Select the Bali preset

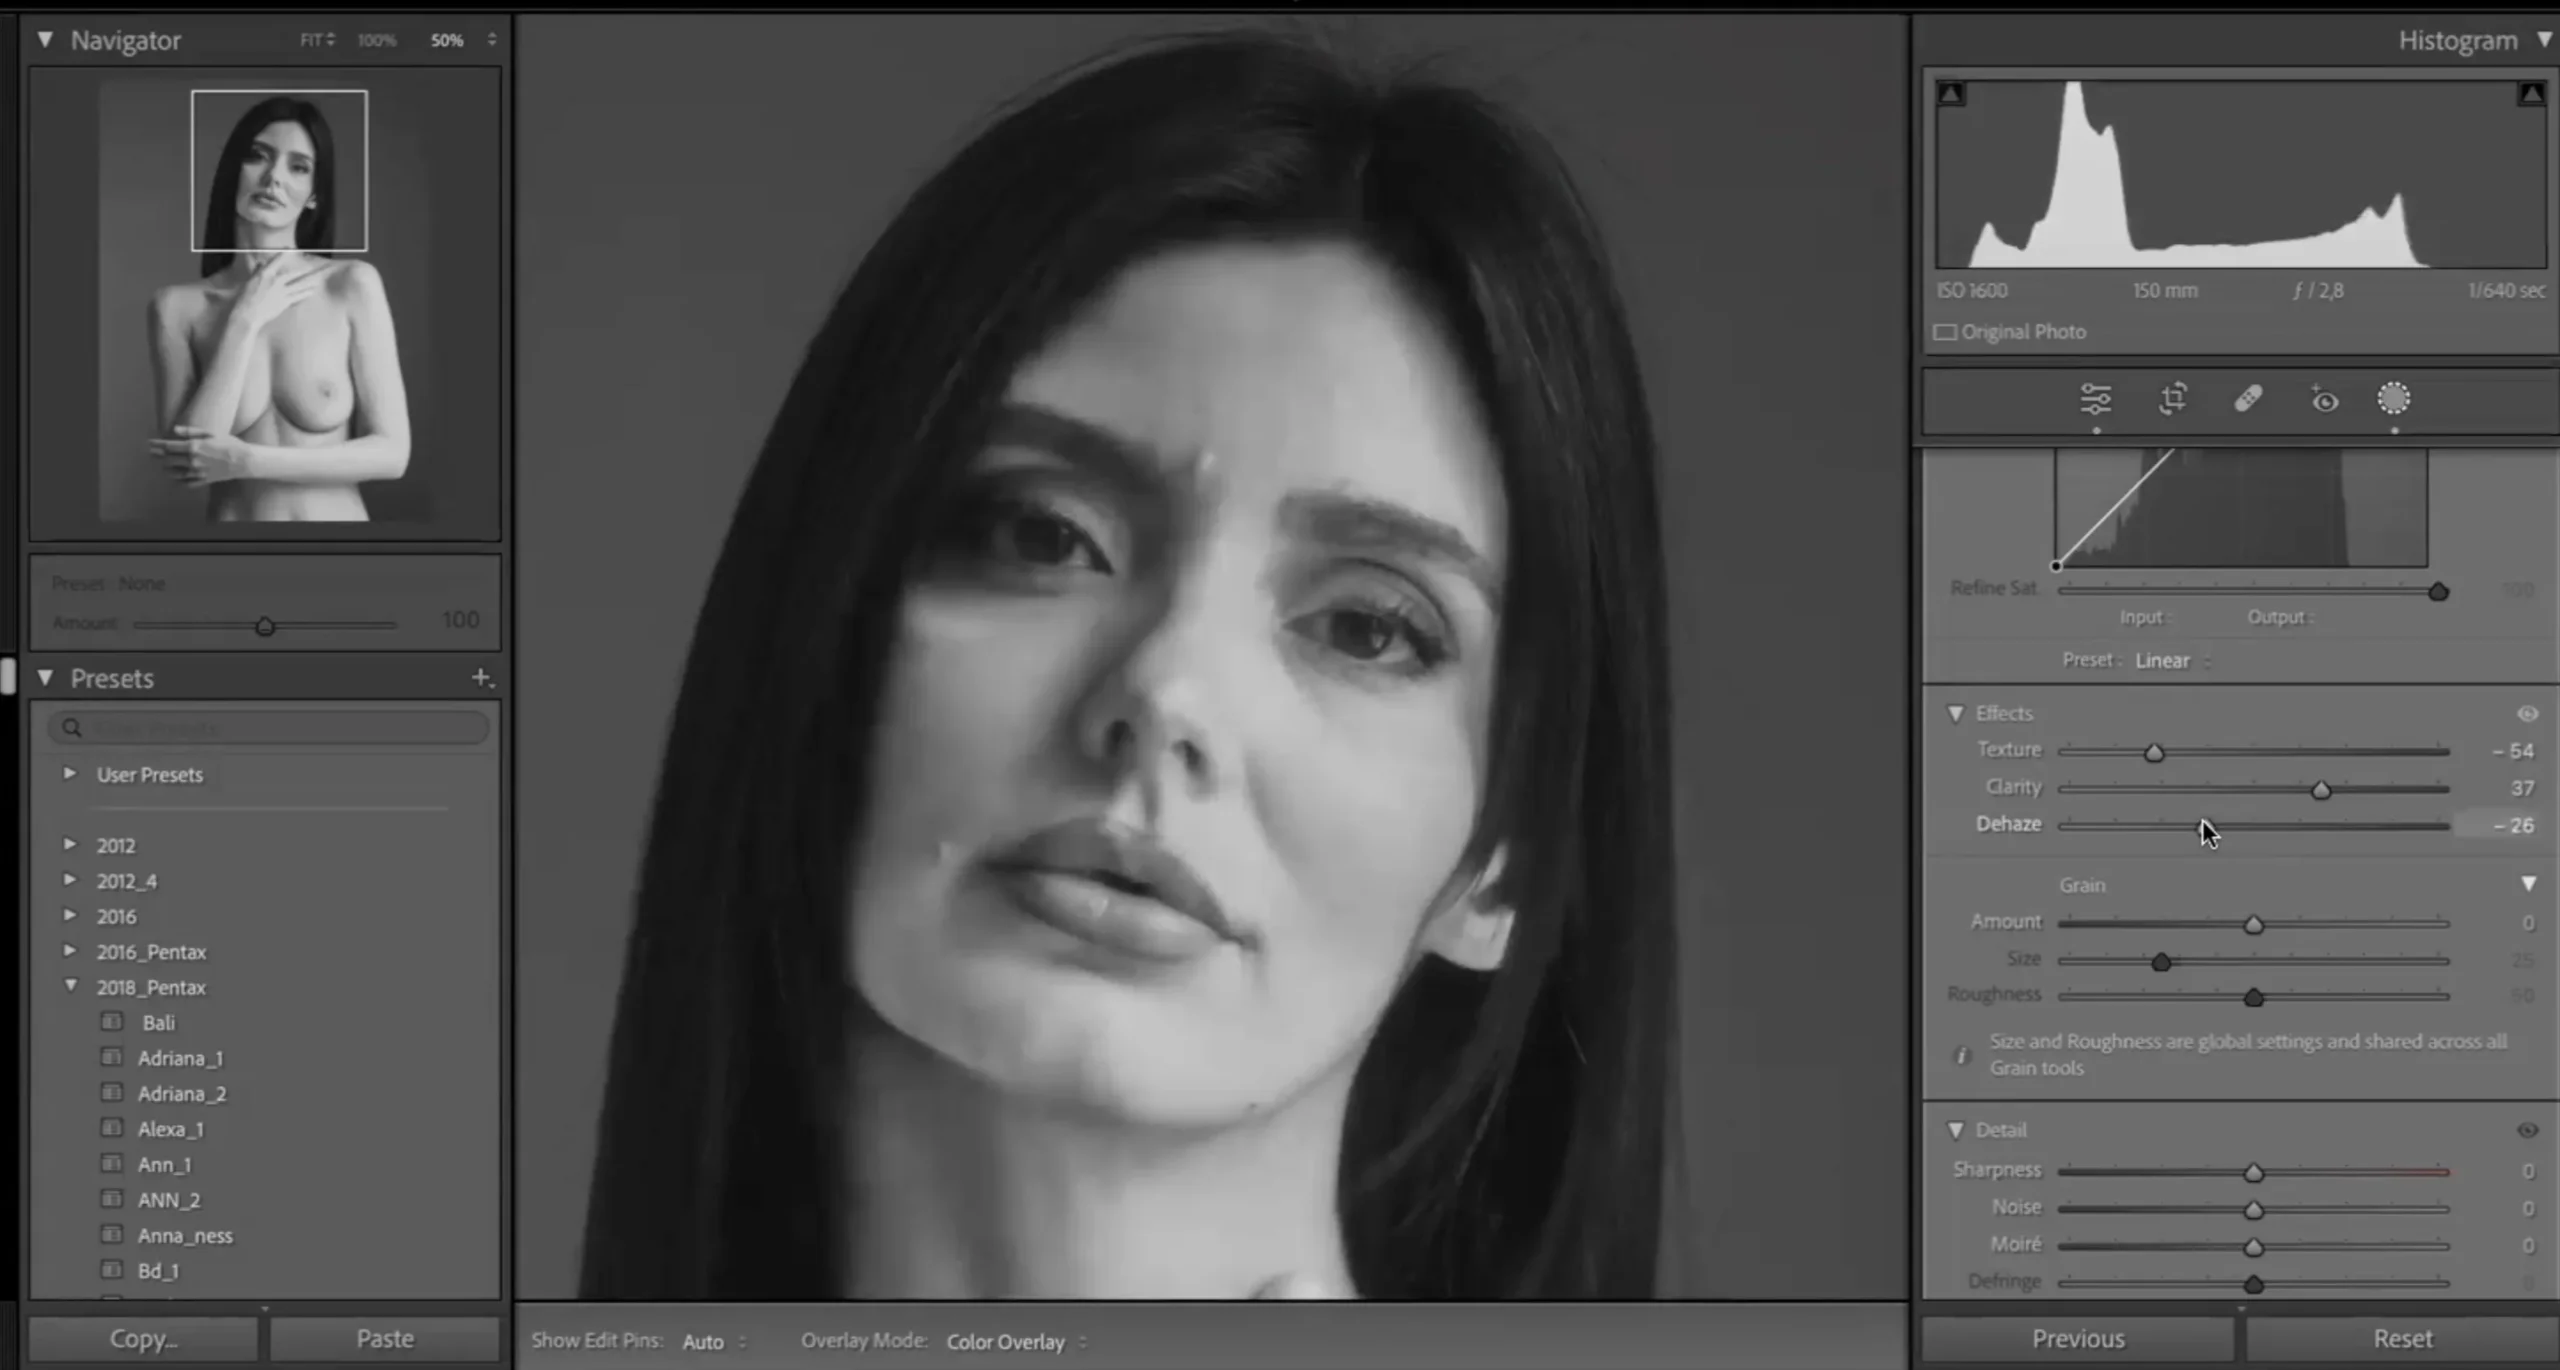(160, 1022)
